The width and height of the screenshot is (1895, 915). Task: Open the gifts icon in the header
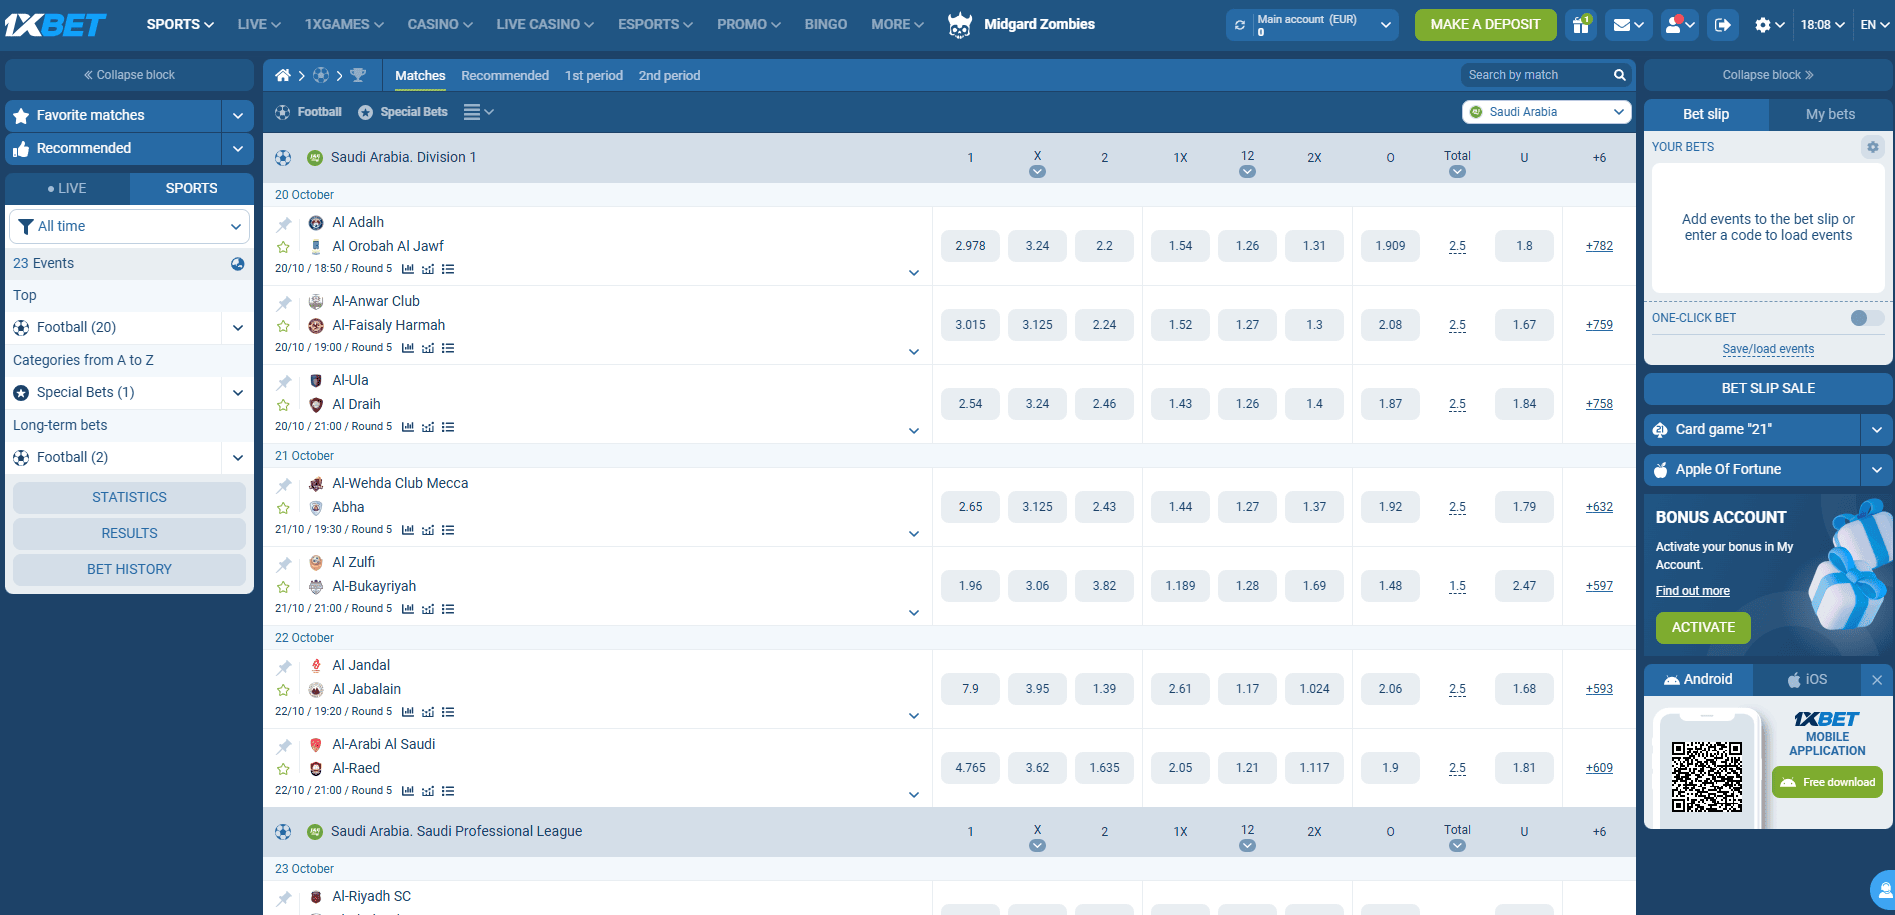(1580, 24)
